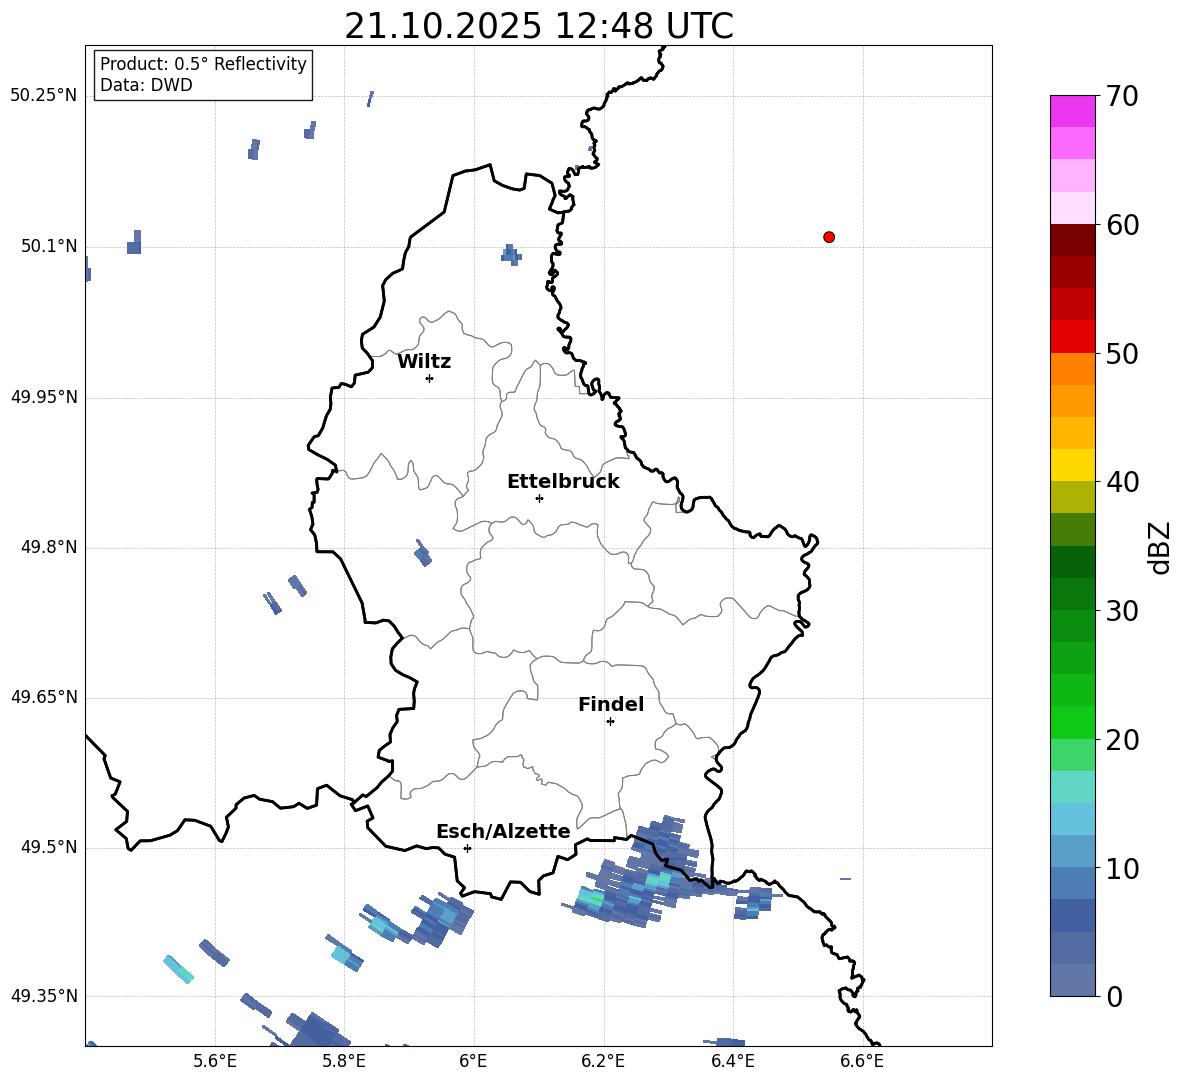The height and width of the screenshot is (1081, 1184).
Task: Click the 10 tick on the colorbar
Action: click(1122, 869)
